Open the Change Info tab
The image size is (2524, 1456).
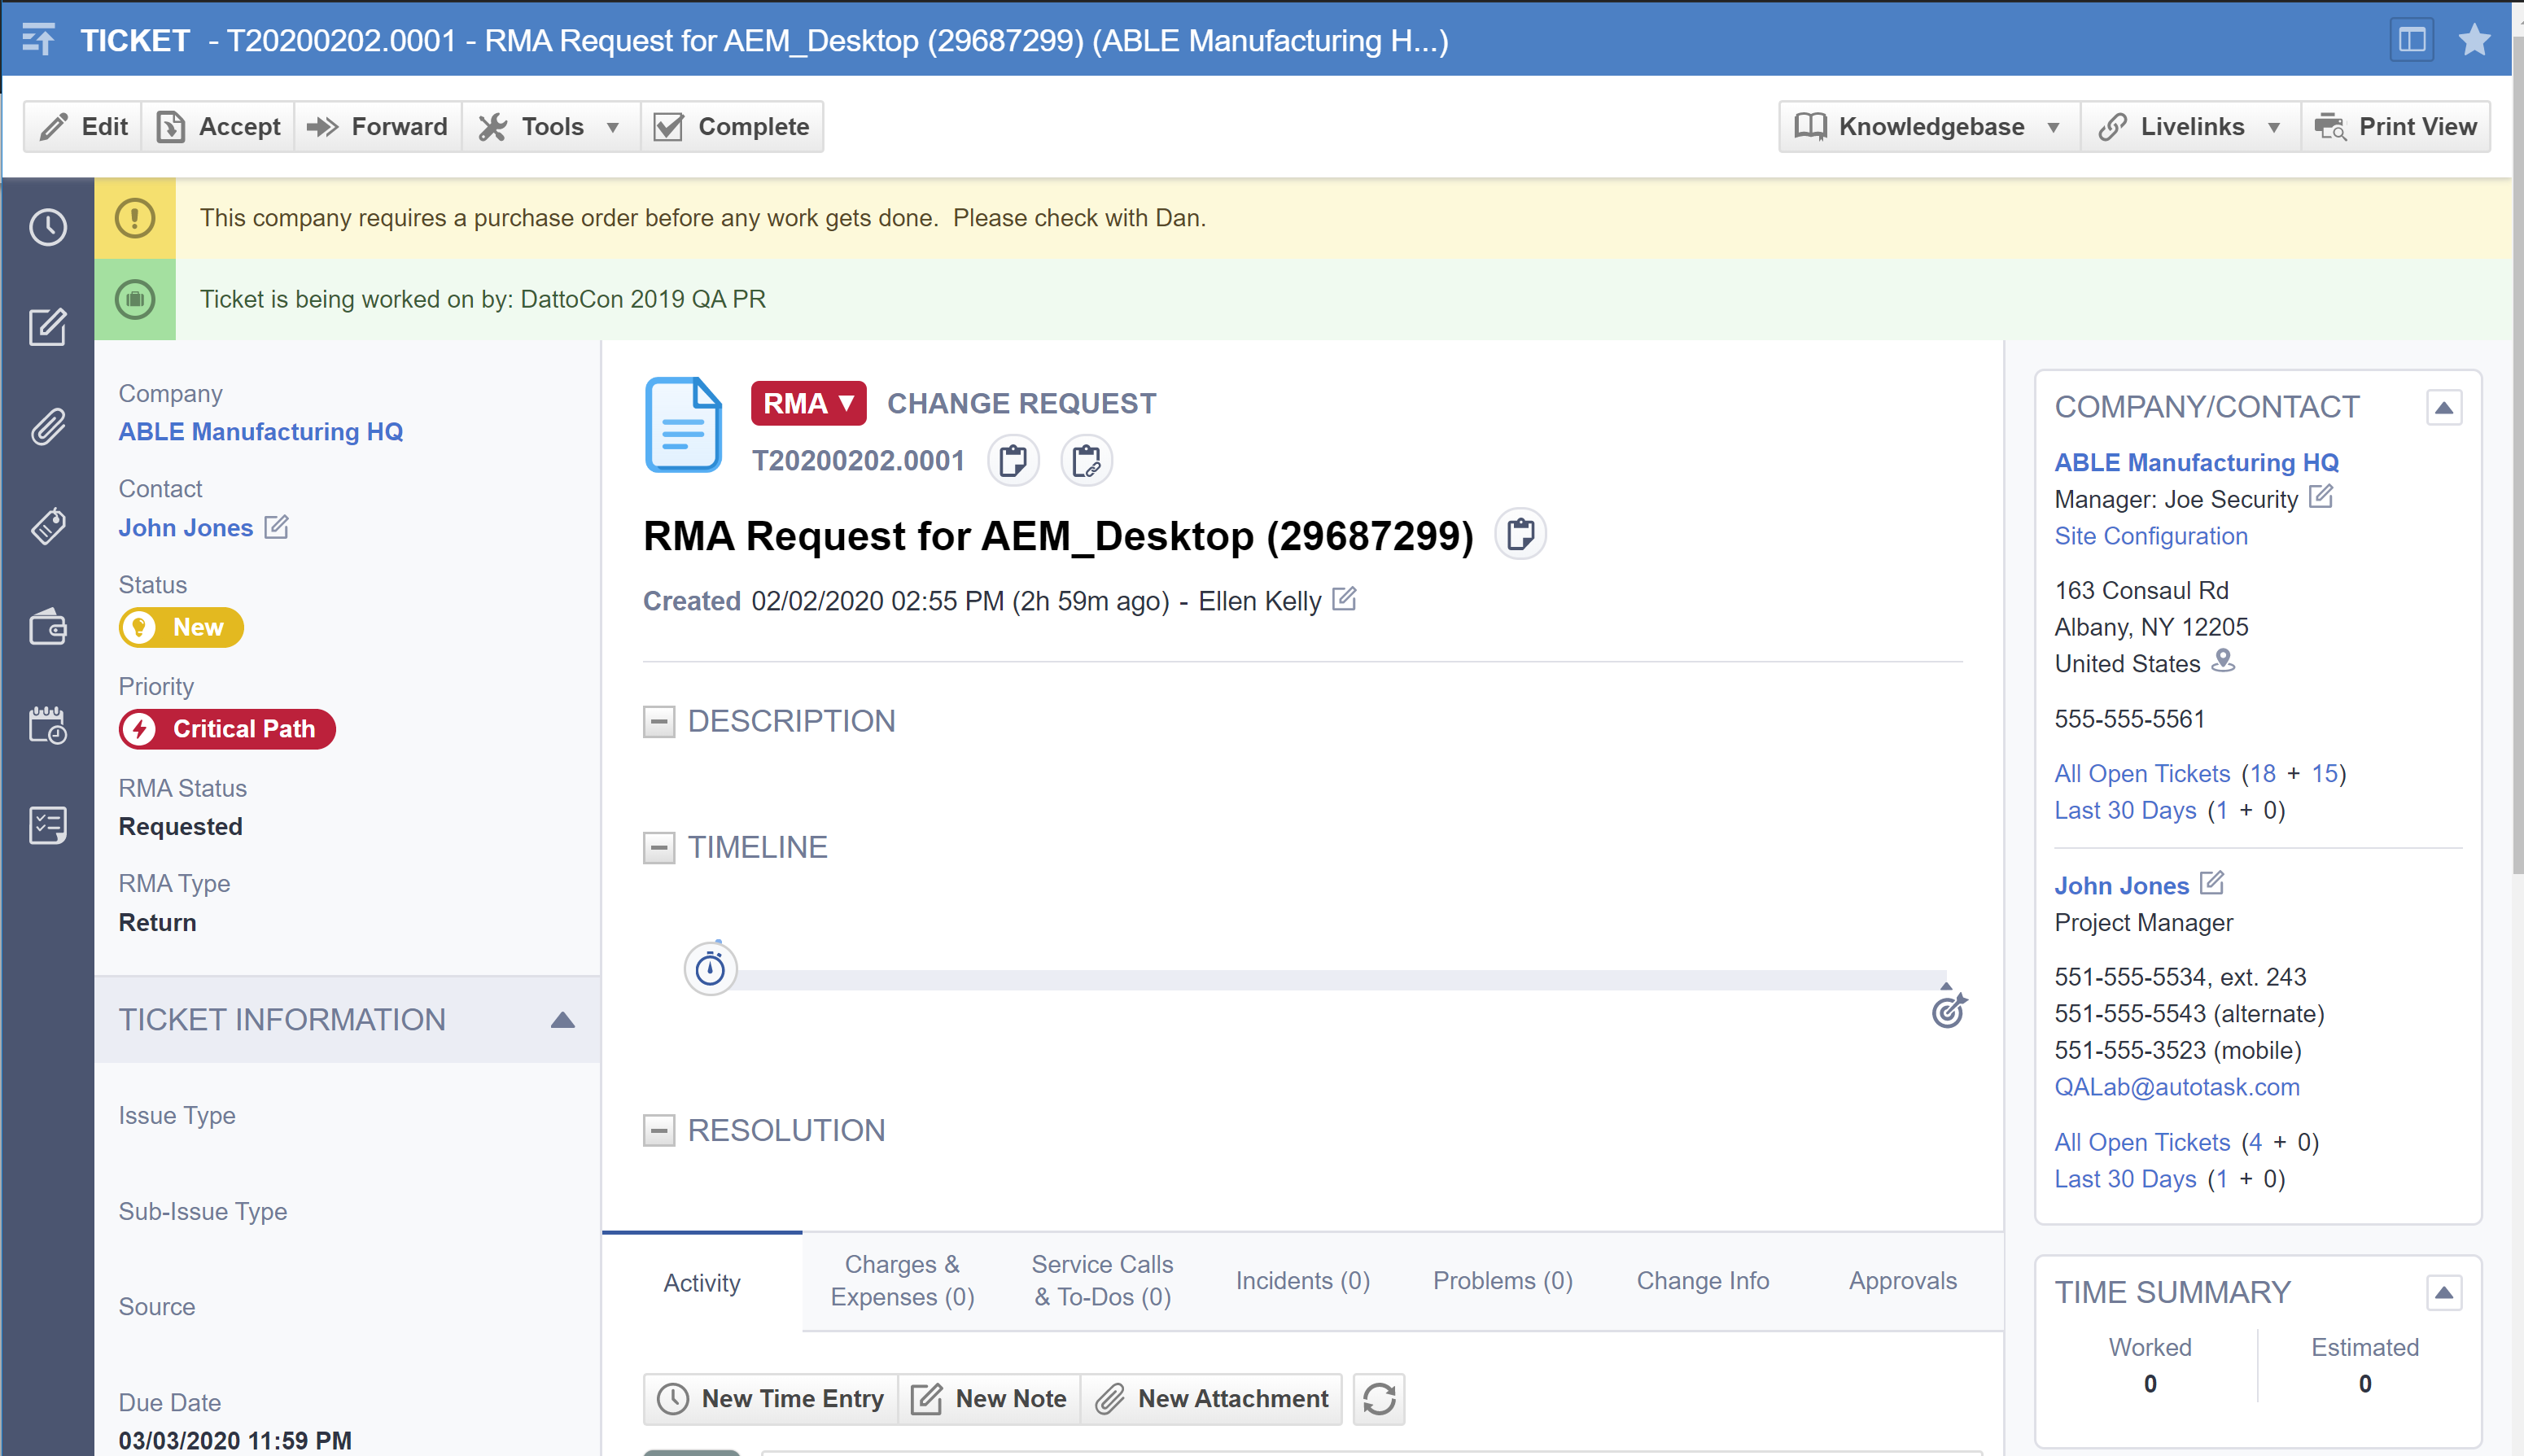[x=1702, y=1281]
